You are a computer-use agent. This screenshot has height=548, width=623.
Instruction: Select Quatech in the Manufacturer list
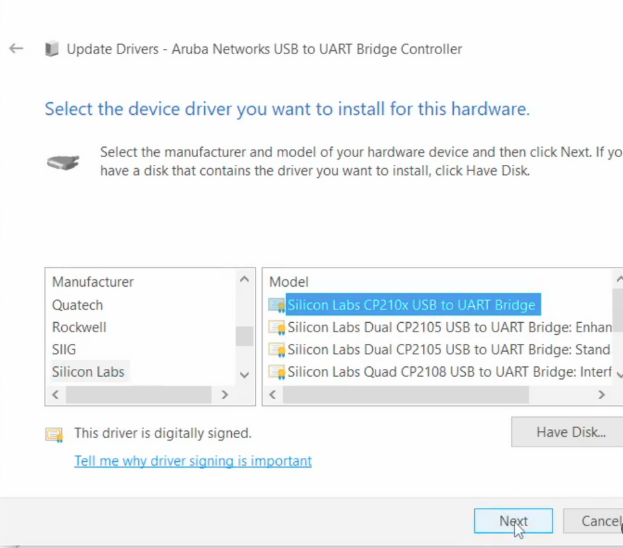tap(78, 305)
